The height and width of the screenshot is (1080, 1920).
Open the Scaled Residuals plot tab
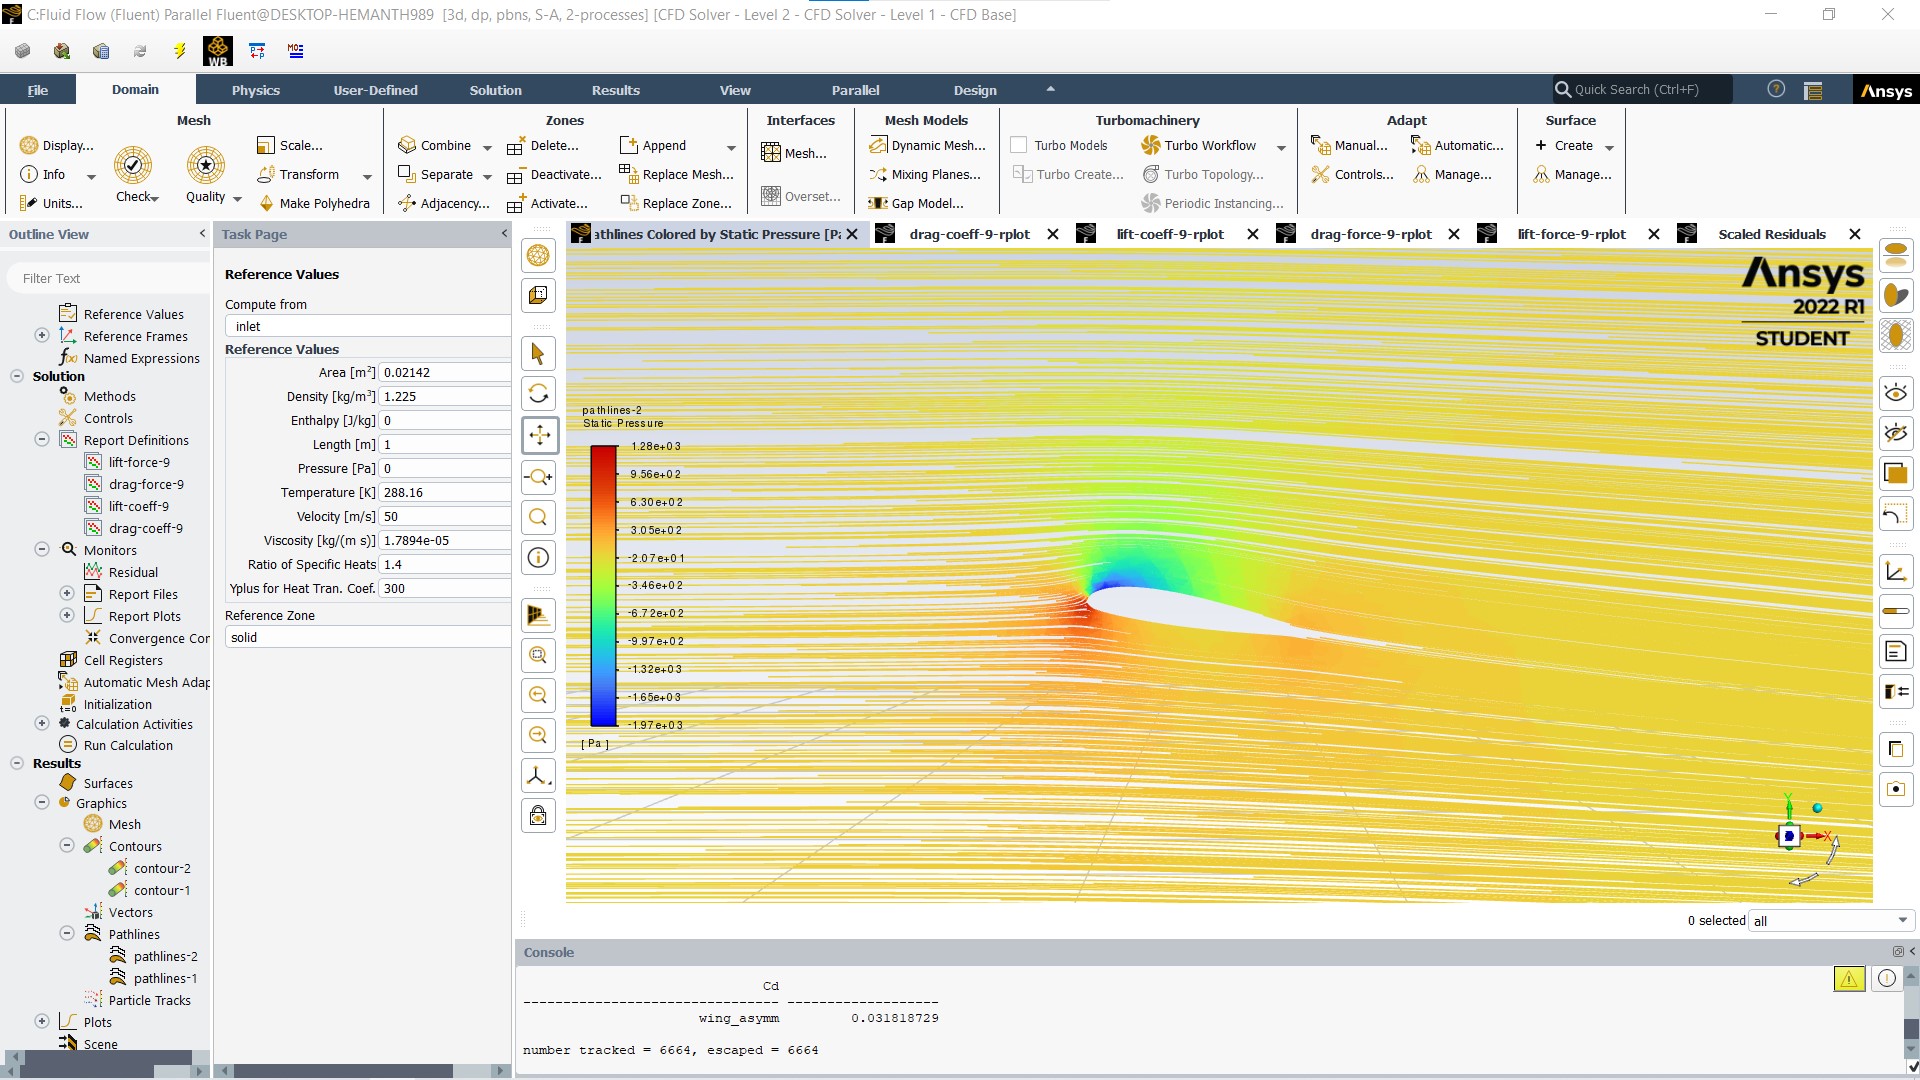click(1771, 234)
